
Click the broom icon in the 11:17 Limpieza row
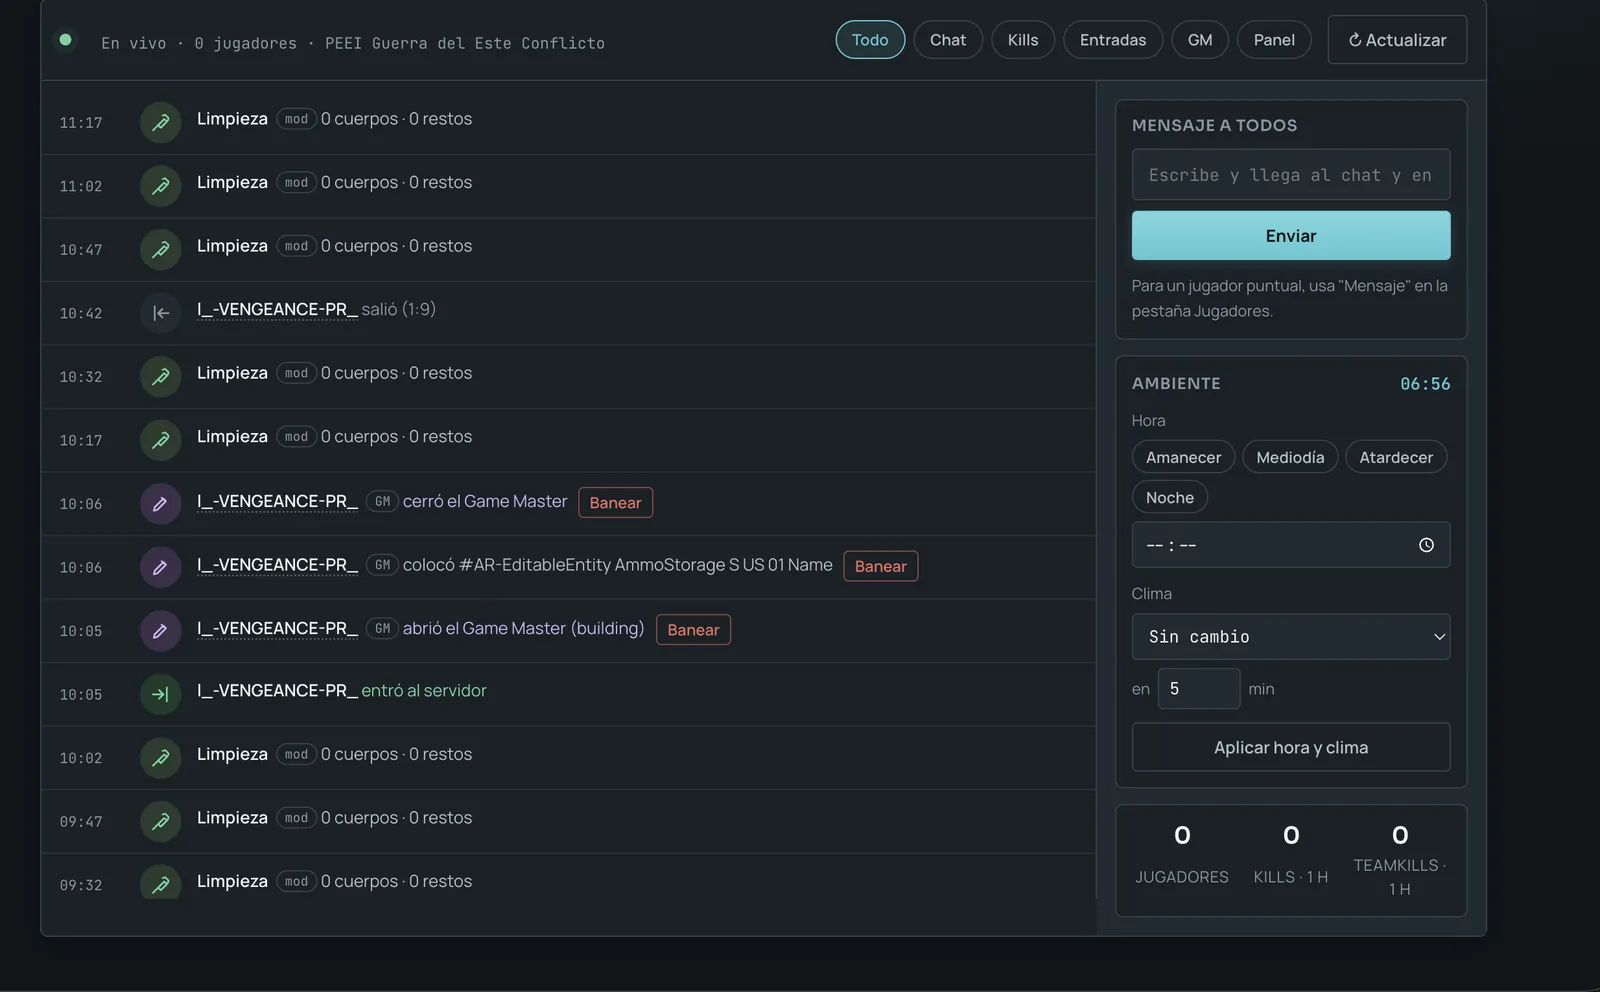pos(160,122)
